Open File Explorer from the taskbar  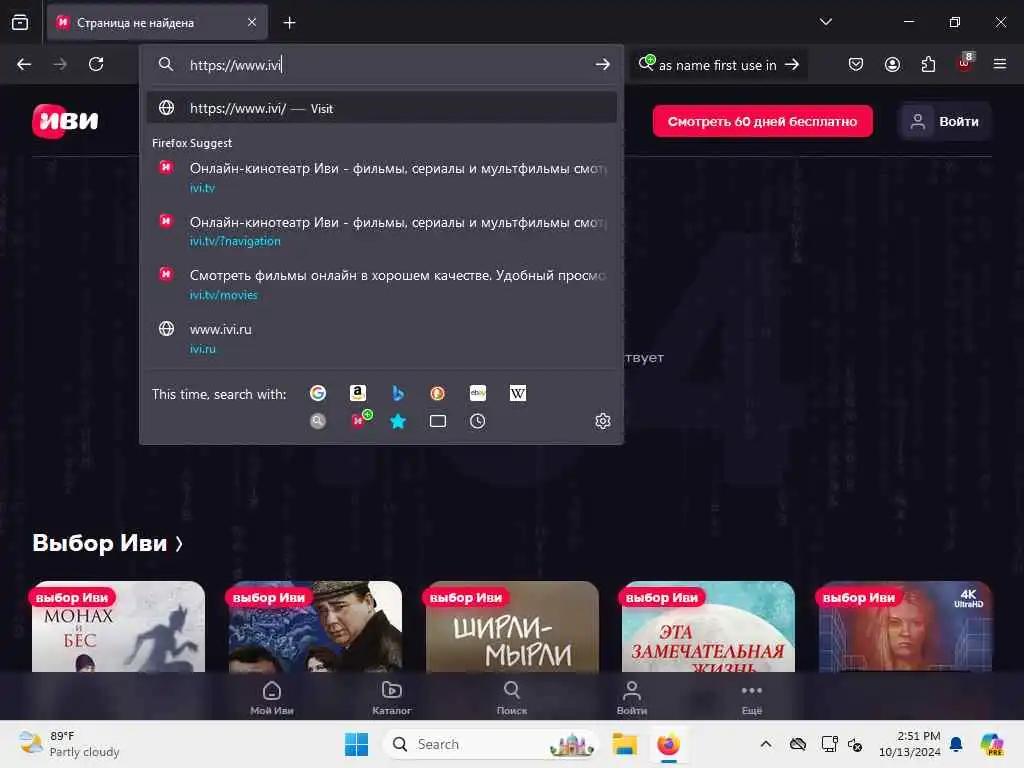[x=624, y=744]
